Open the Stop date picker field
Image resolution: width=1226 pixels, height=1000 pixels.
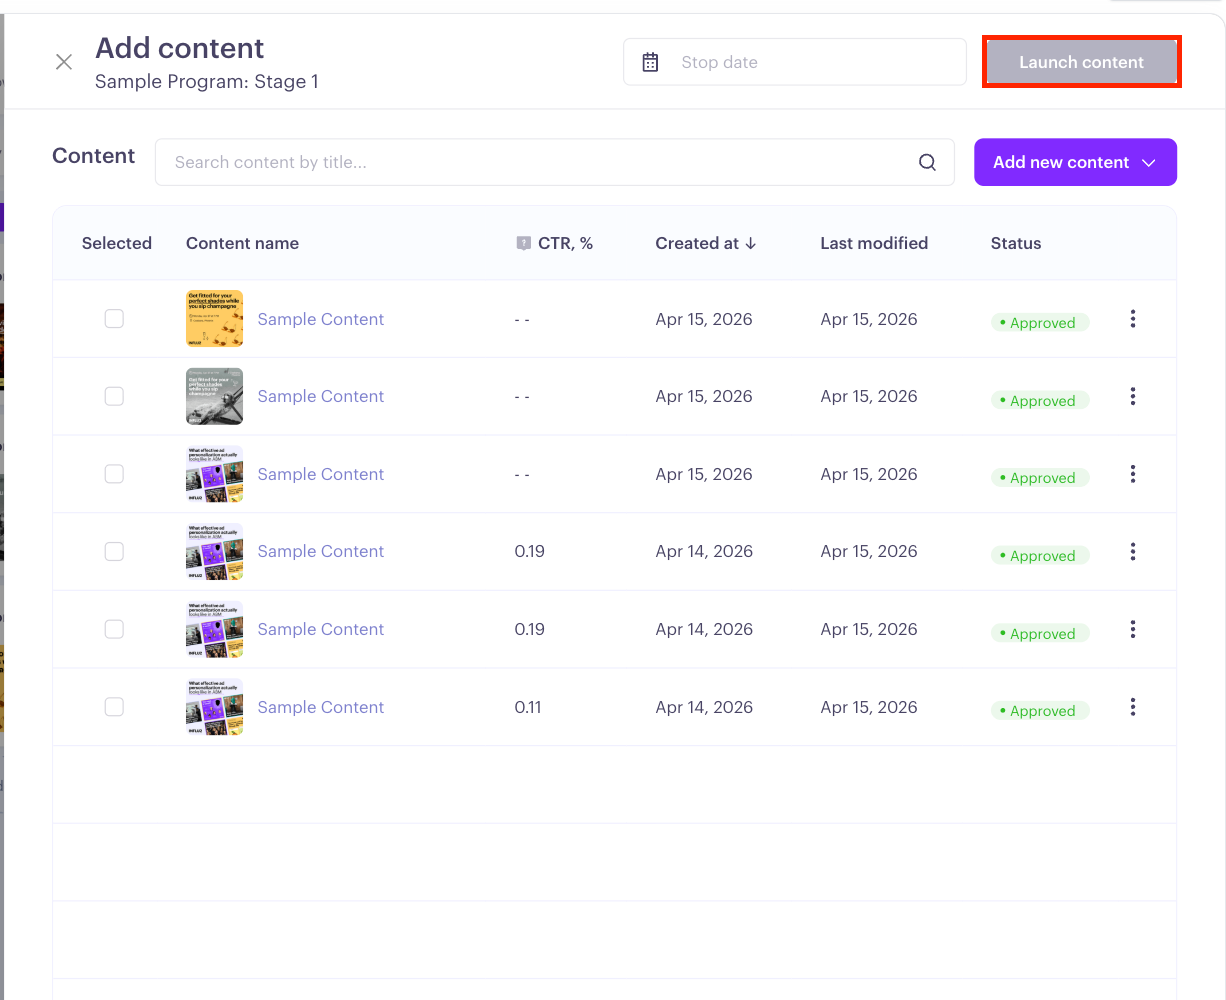(x=795, y=62)
